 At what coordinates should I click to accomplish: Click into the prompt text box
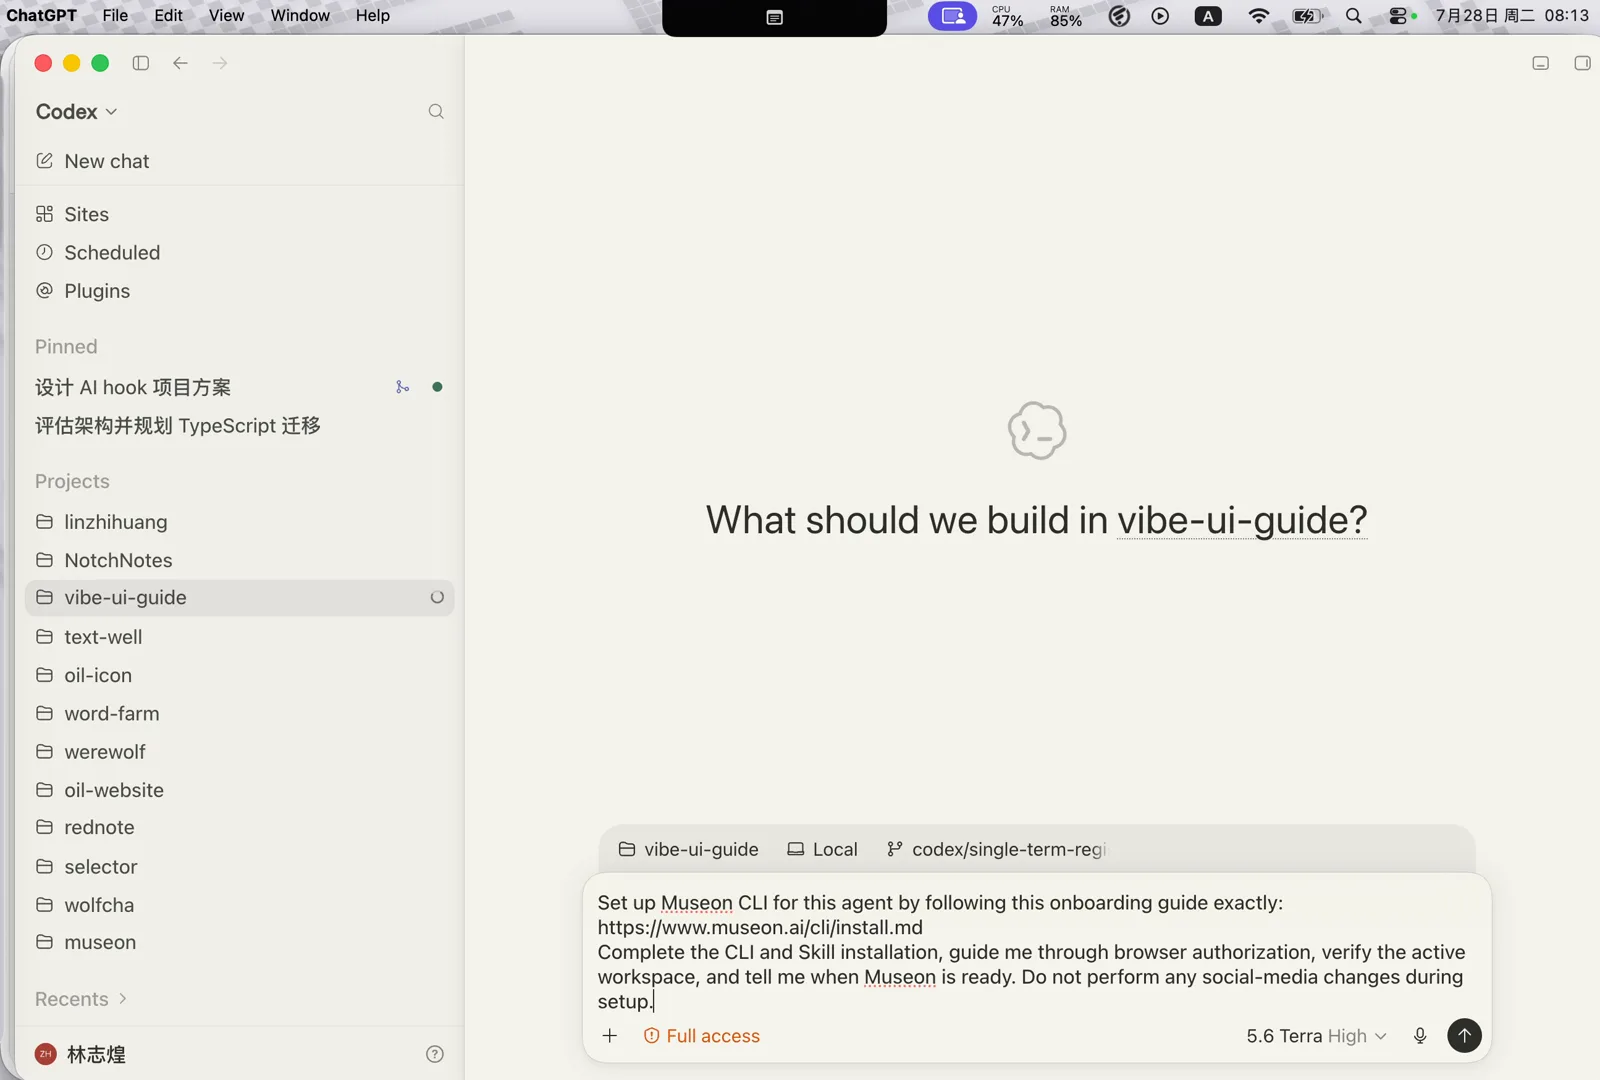[x=1036, y=952]
